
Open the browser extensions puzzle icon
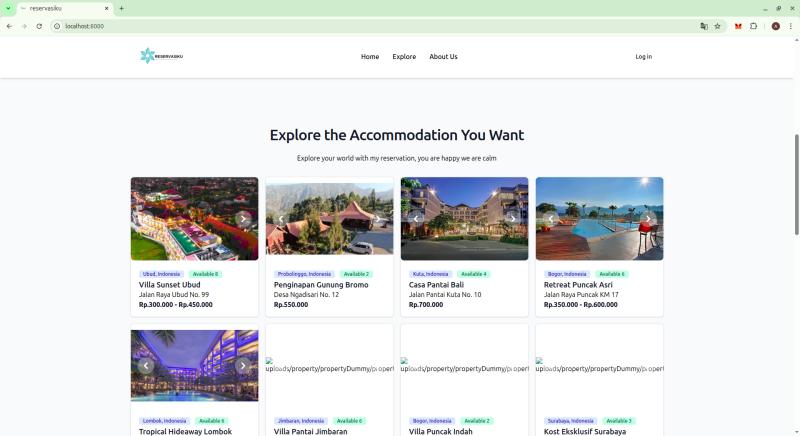[x=753, y=26]
